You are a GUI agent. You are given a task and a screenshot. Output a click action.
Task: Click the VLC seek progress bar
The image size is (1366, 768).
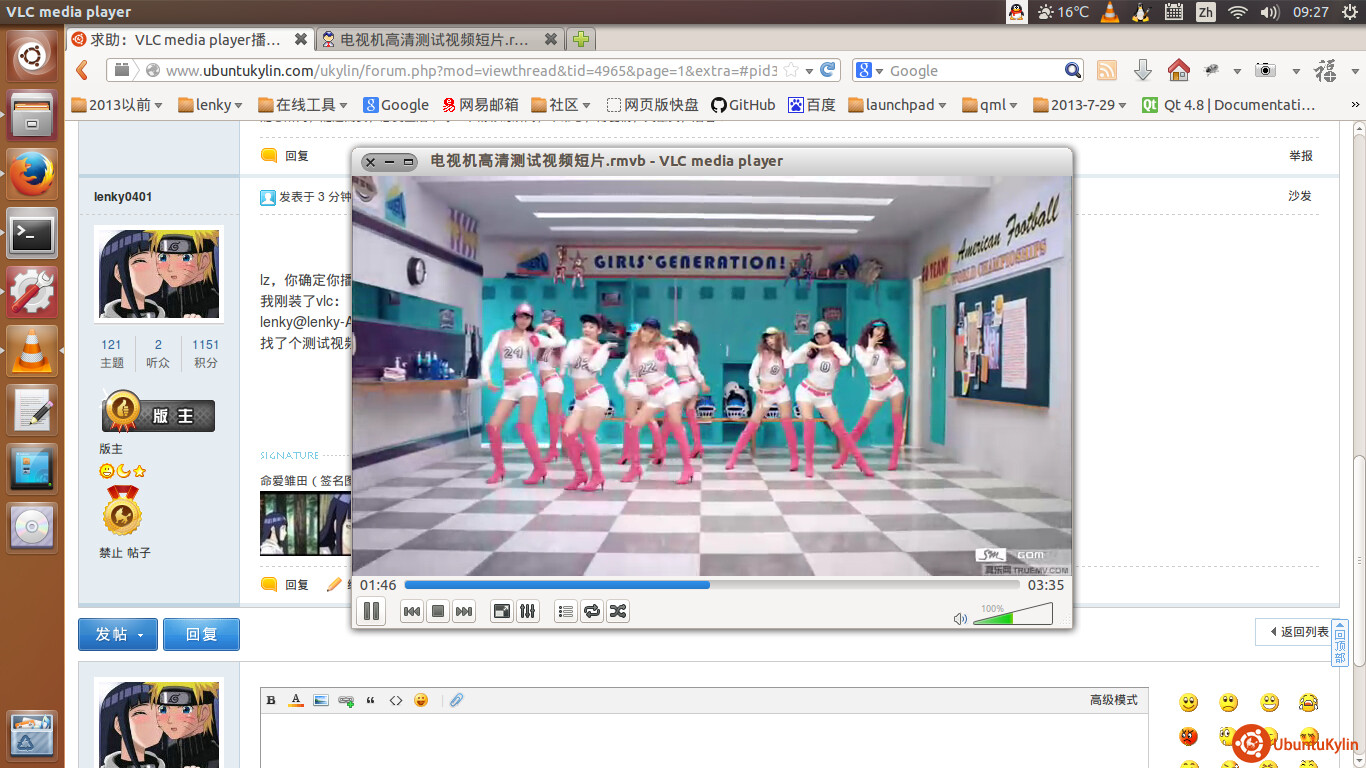(712, 585)
